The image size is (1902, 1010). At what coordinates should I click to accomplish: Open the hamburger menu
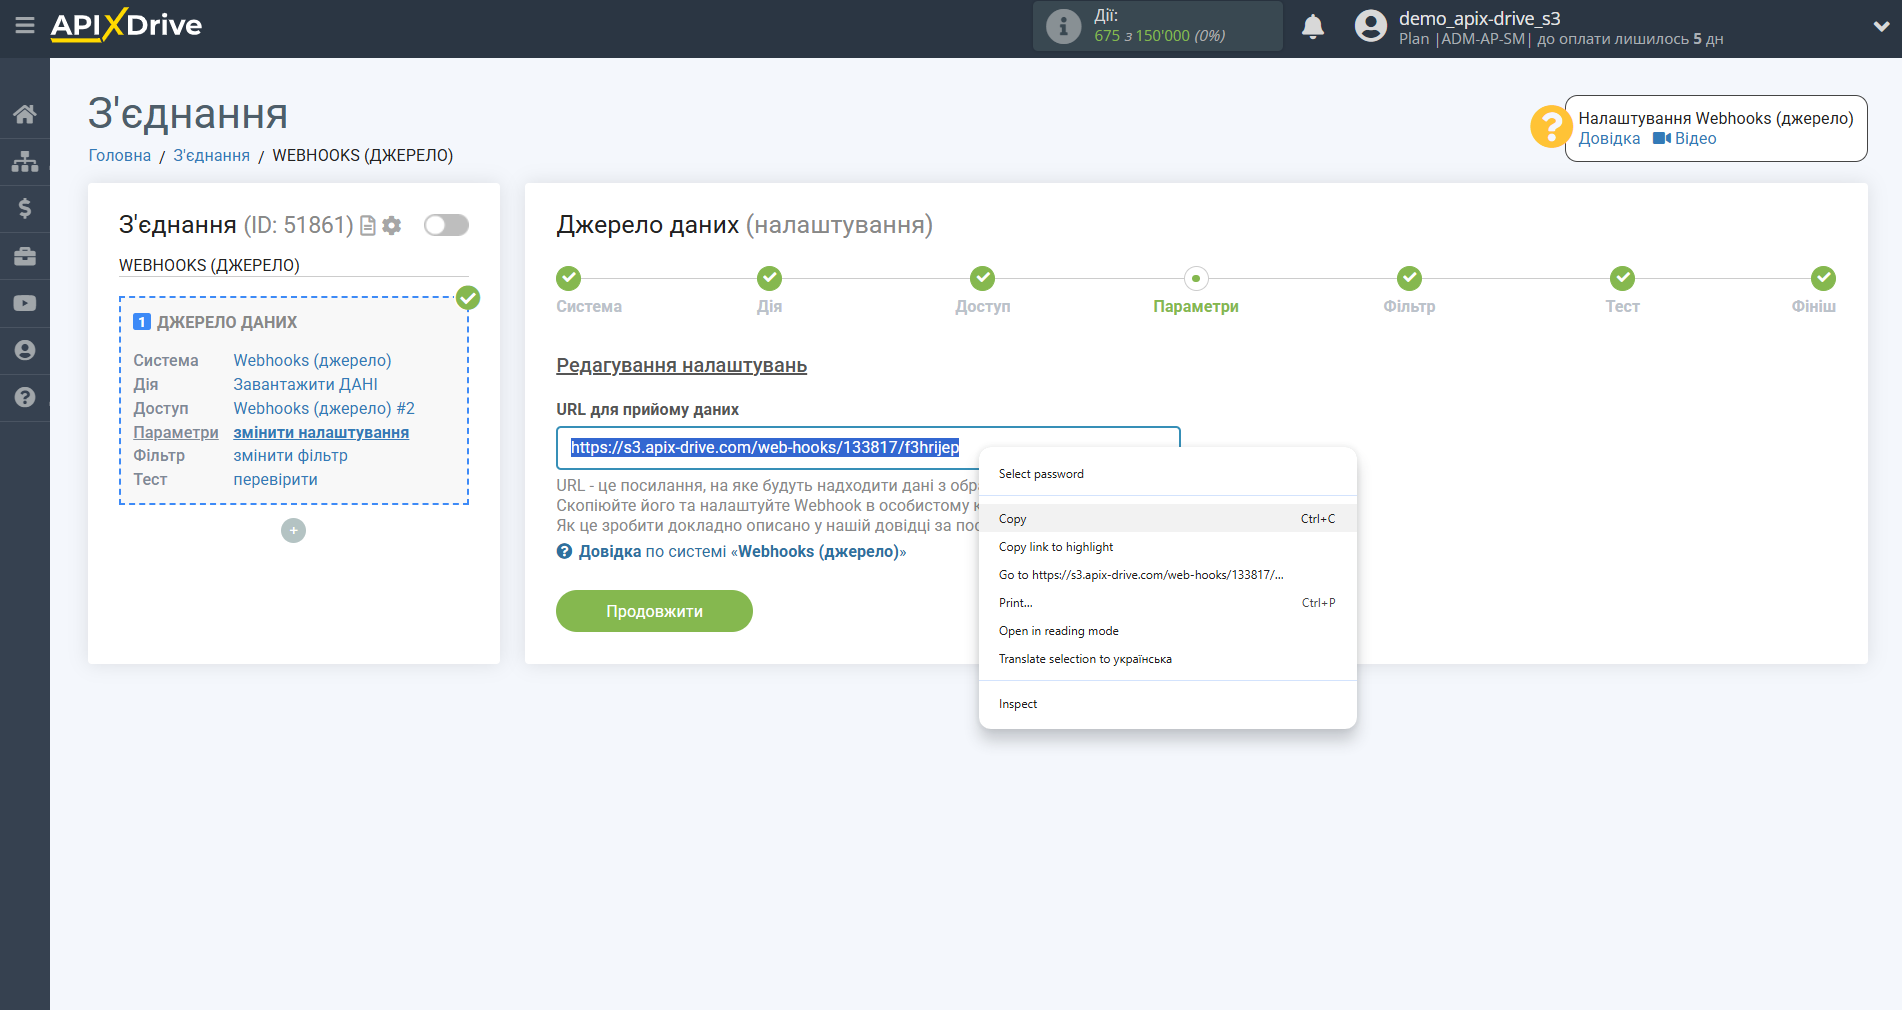tap(25, 25)
